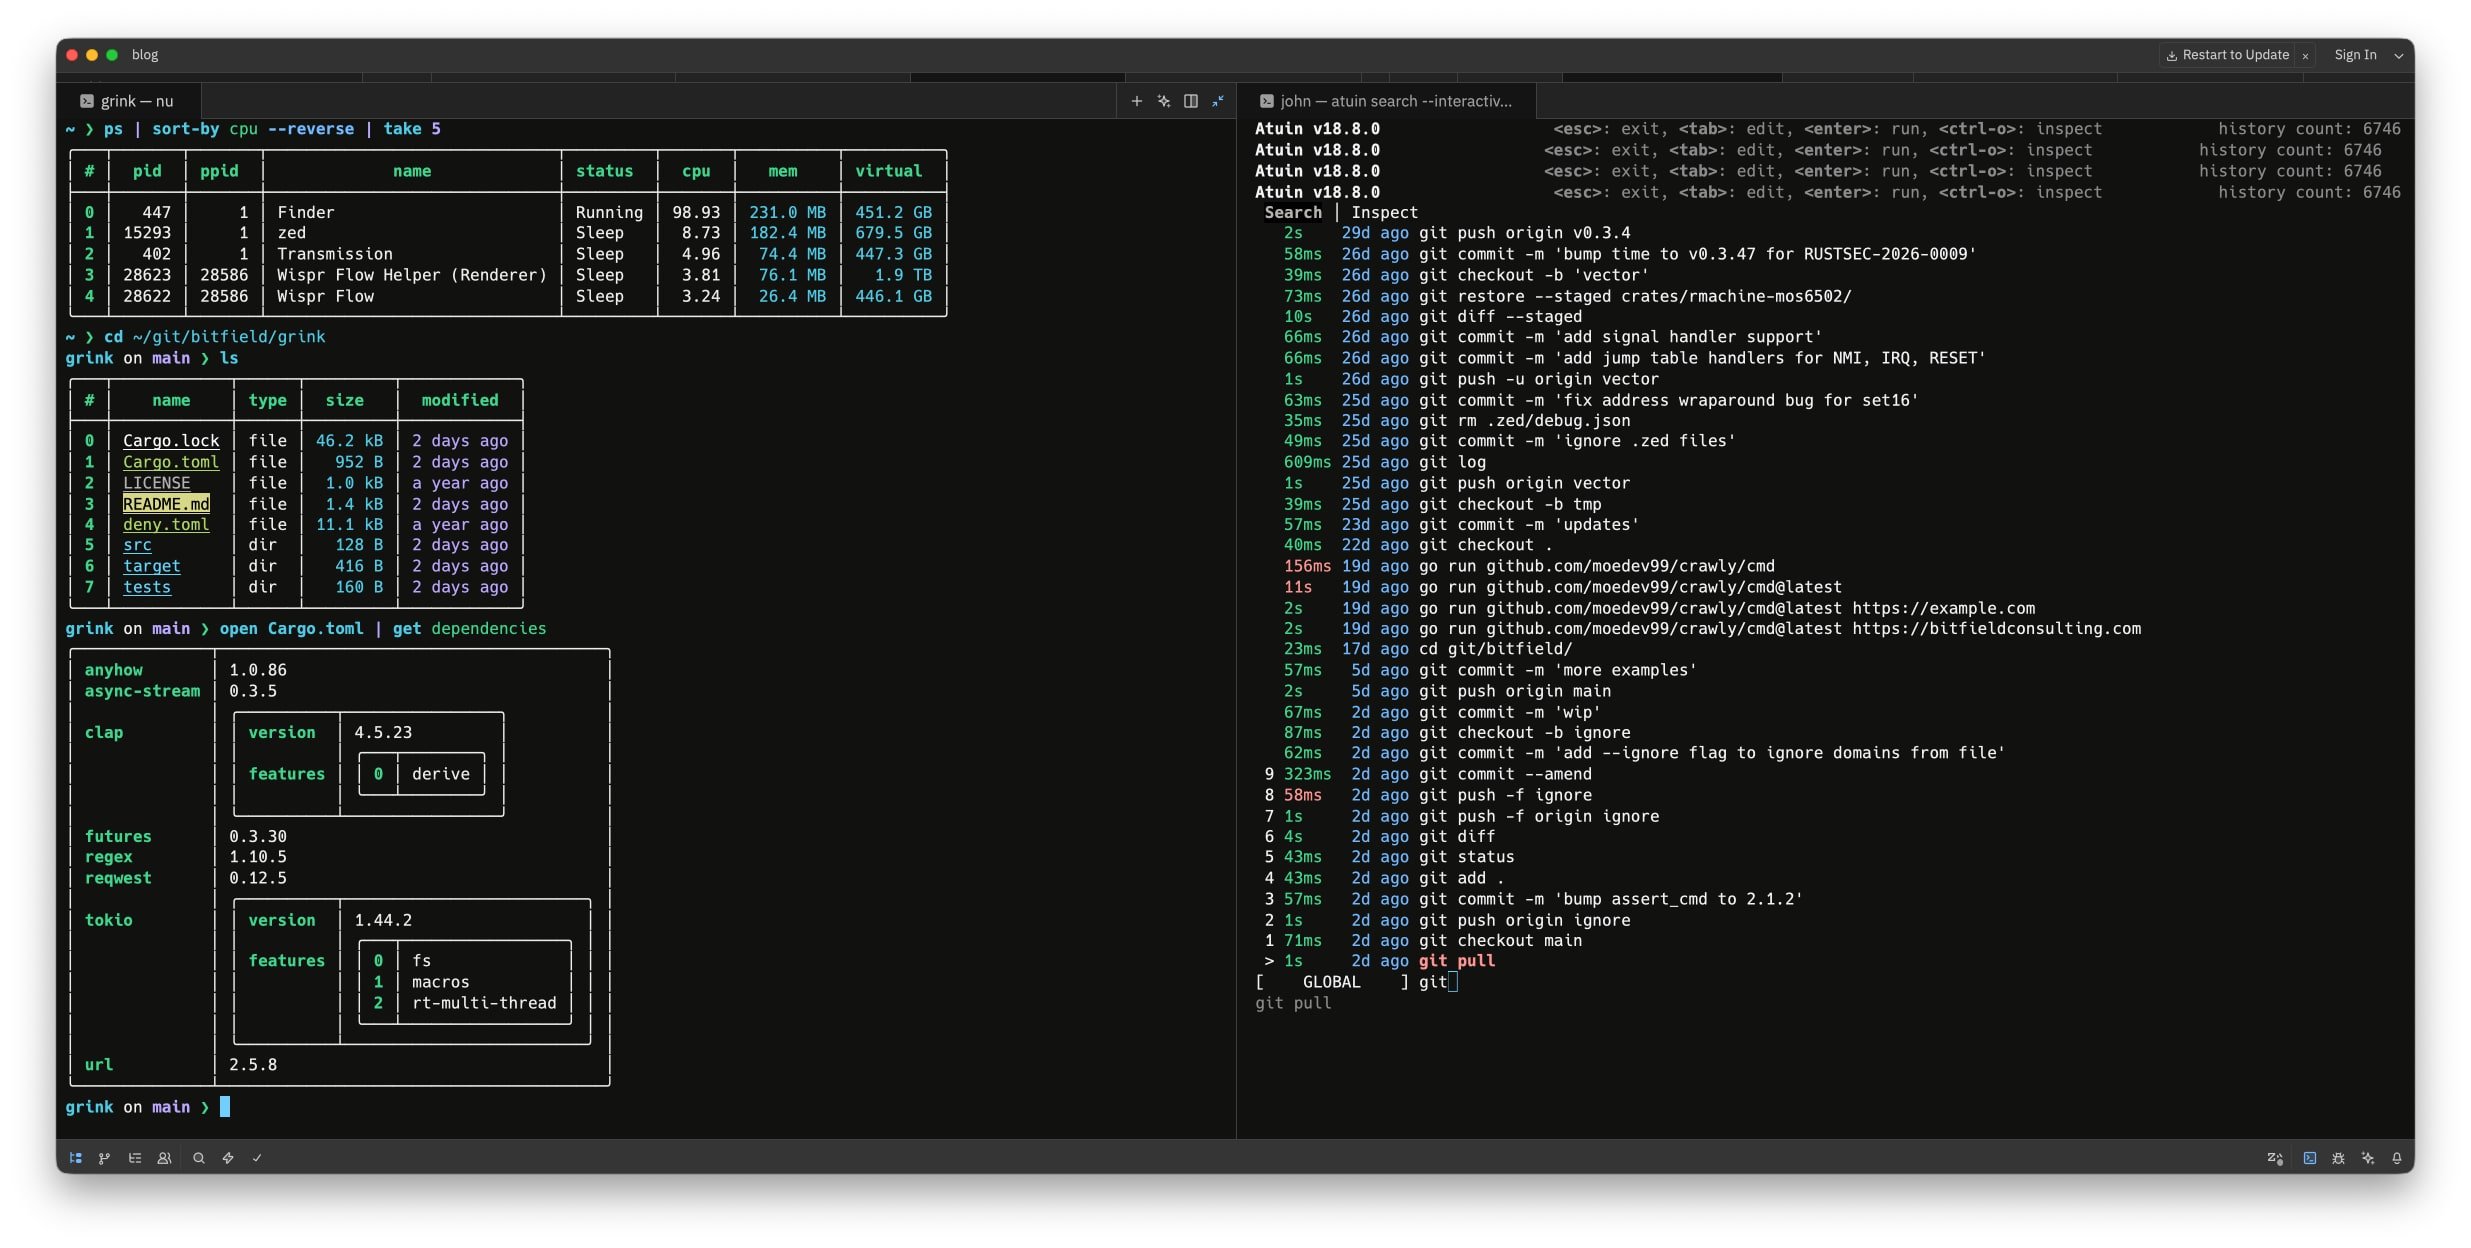Image resolution: width=2471 pixels, height=1248 pixels.
Task: Toggle the Terminal panel status bar button
Action: (2310, 1158)
